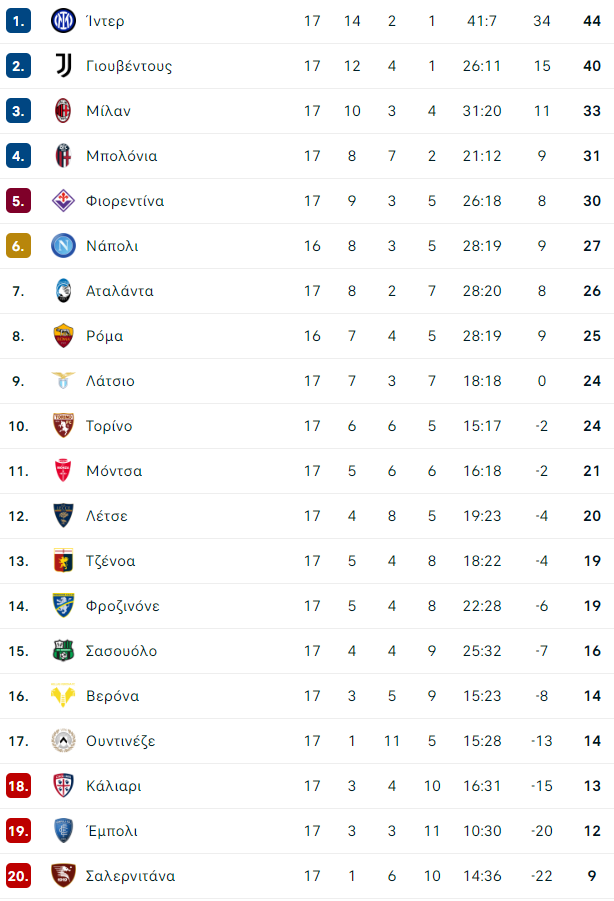Click the red rank 18 badge

point(18,786)
